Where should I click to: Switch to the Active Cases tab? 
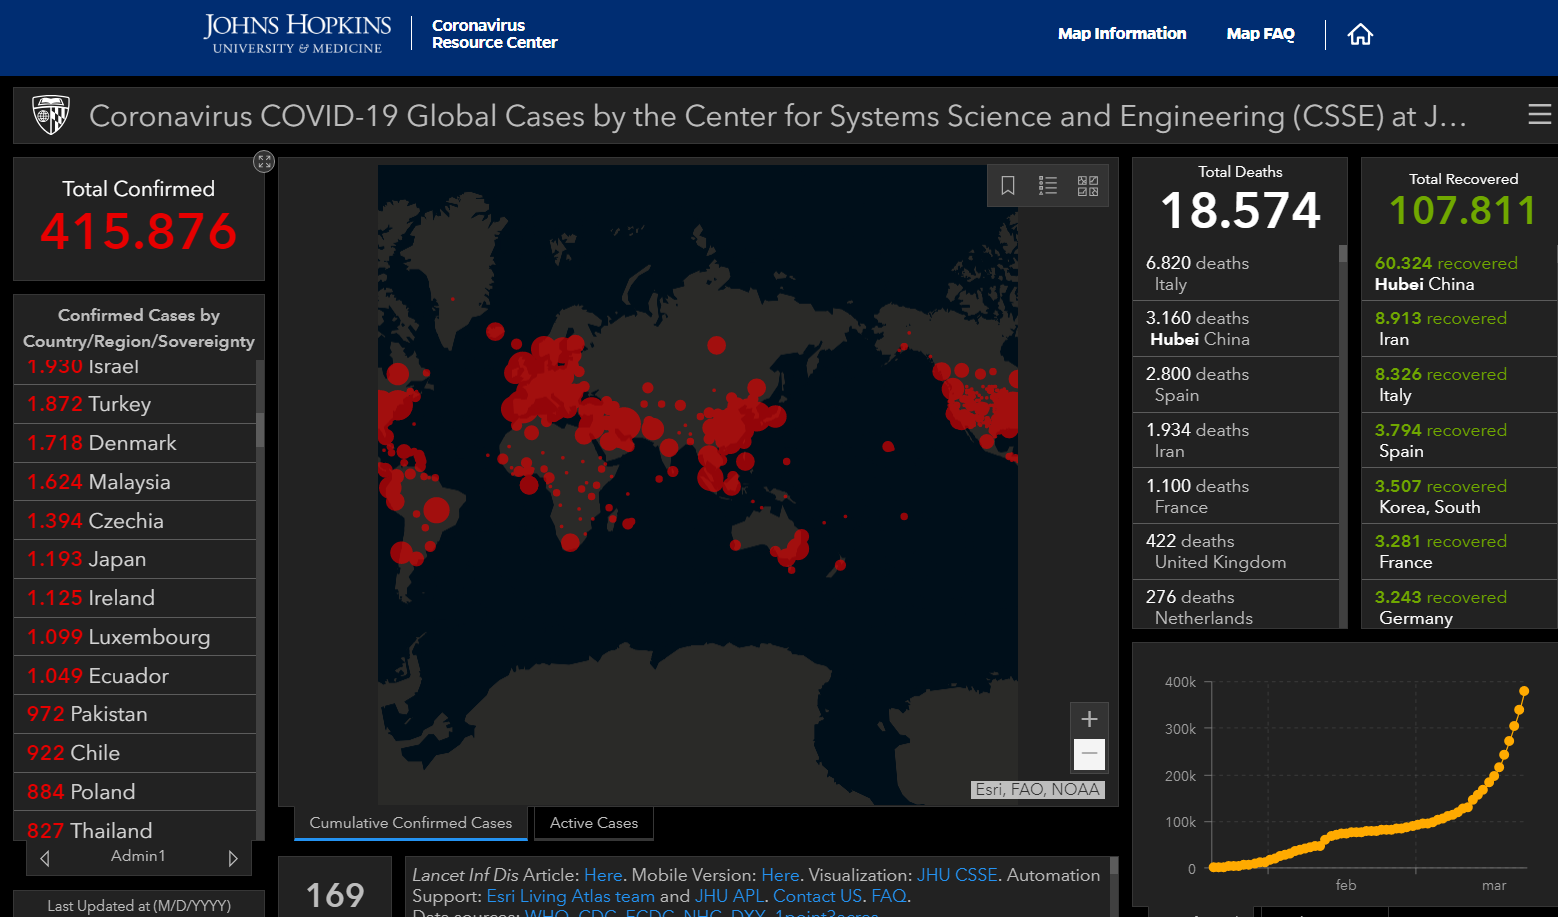[594, 823]
